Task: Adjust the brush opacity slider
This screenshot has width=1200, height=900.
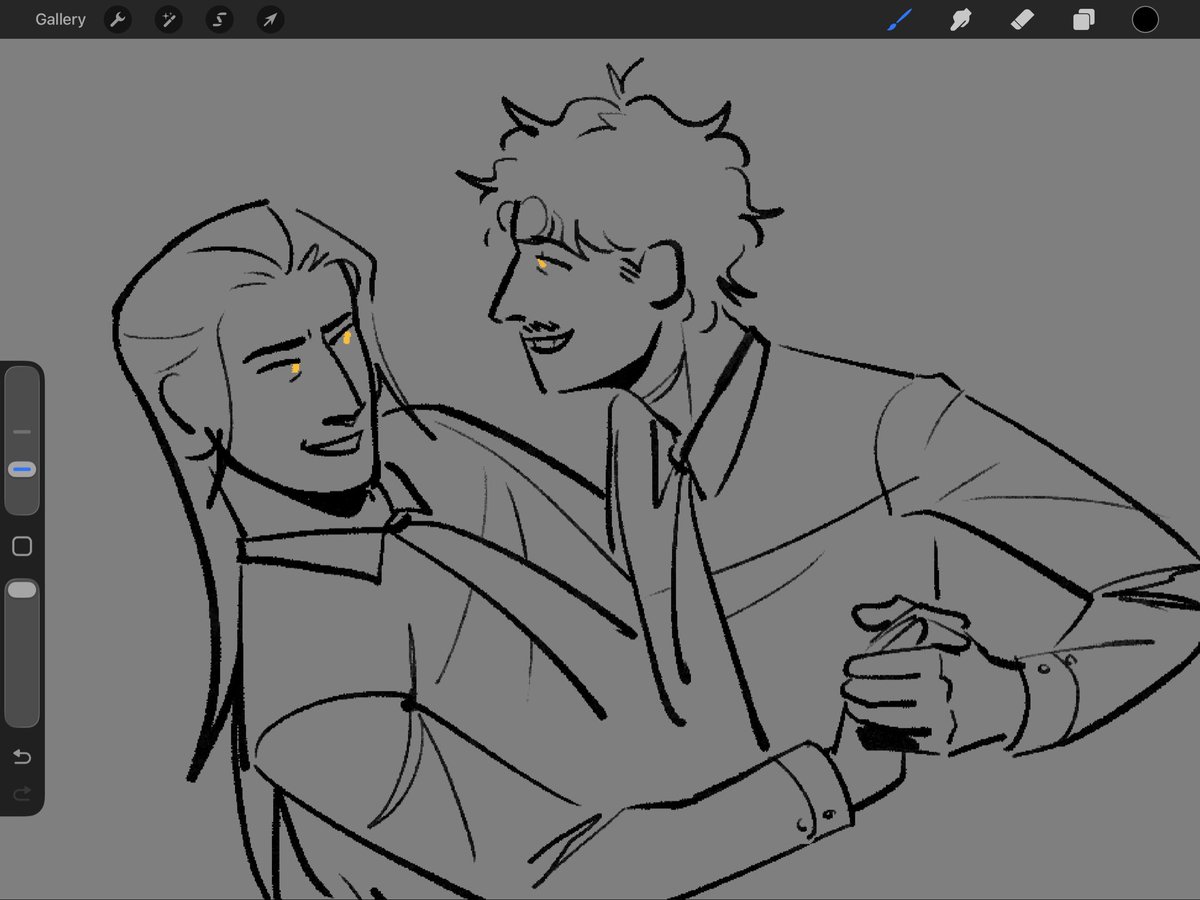Action: tap(22, 652)
